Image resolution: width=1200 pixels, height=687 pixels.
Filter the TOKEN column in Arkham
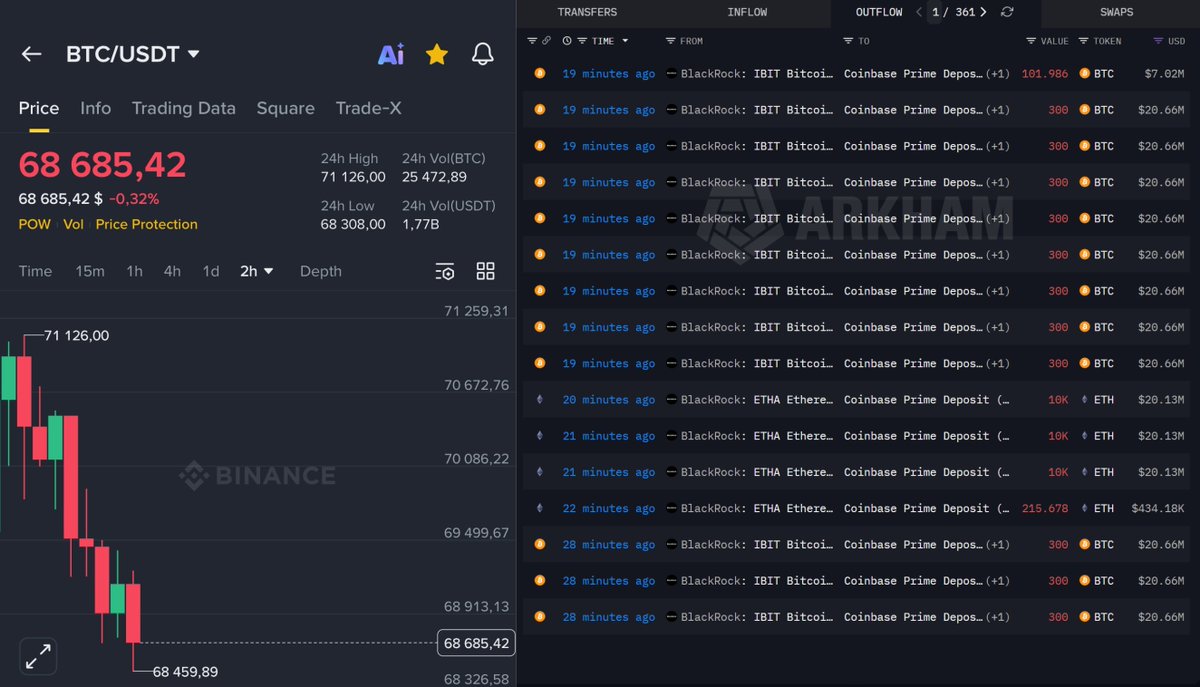[1084, 41]
